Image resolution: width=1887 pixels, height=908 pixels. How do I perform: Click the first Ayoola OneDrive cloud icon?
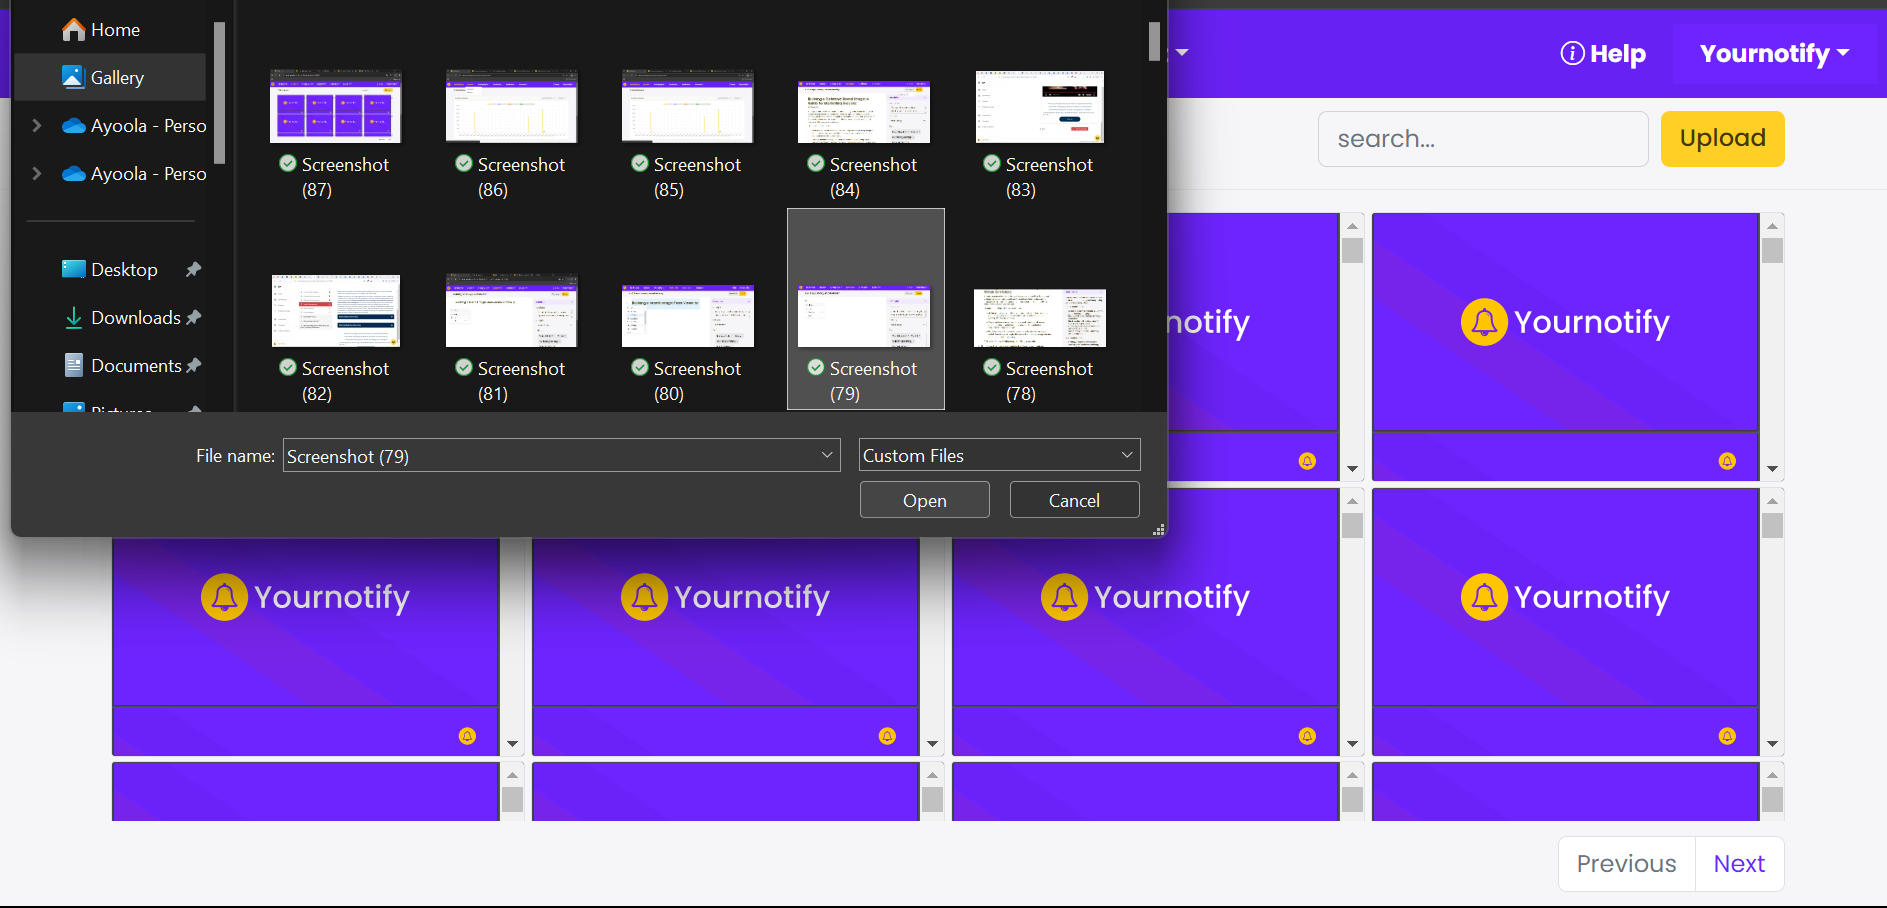point(73,126)
